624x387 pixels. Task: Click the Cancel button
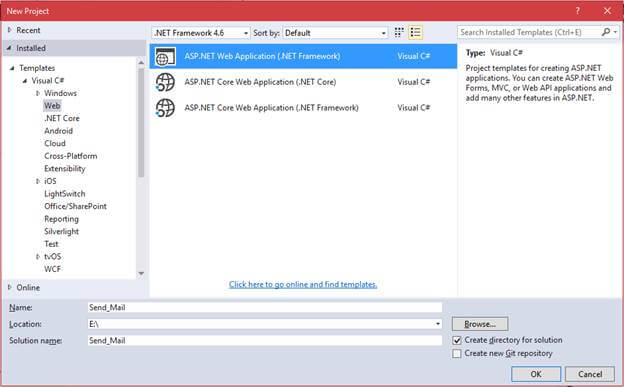coord(590,374)
